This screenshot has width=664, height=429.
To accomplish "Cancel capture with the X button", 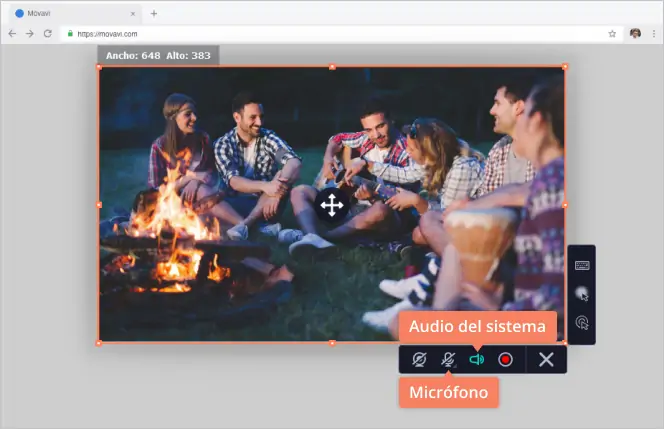I will pyautogui.click(x=546, y=360).
